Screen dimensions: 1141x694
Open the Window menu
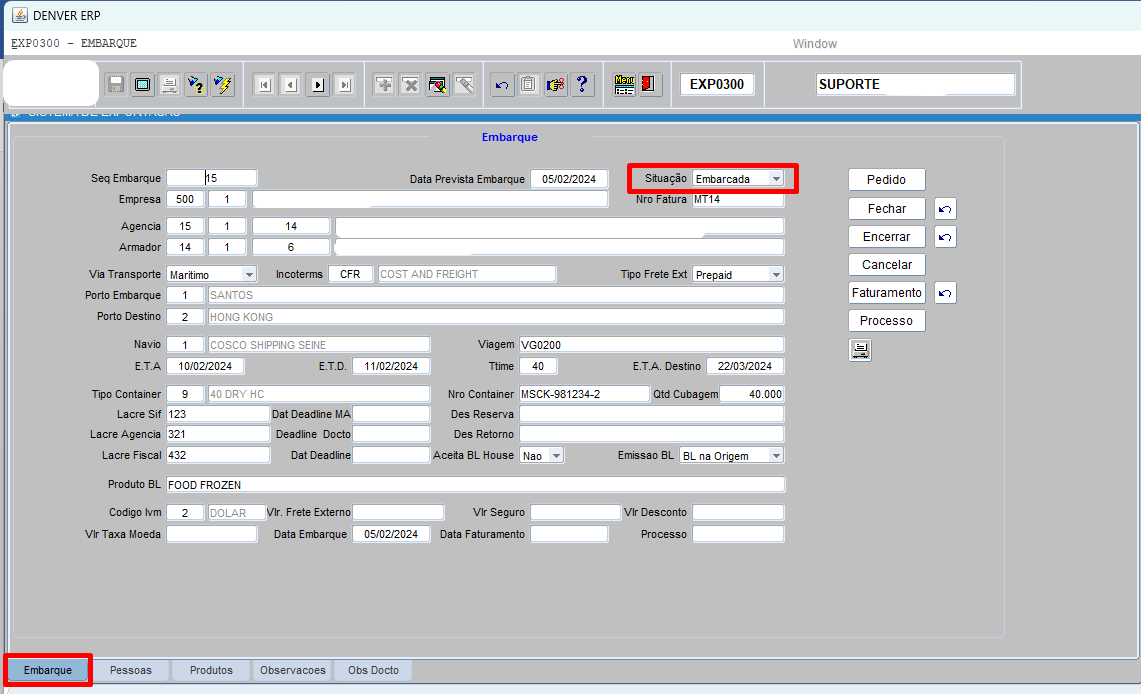click(815, 44)
